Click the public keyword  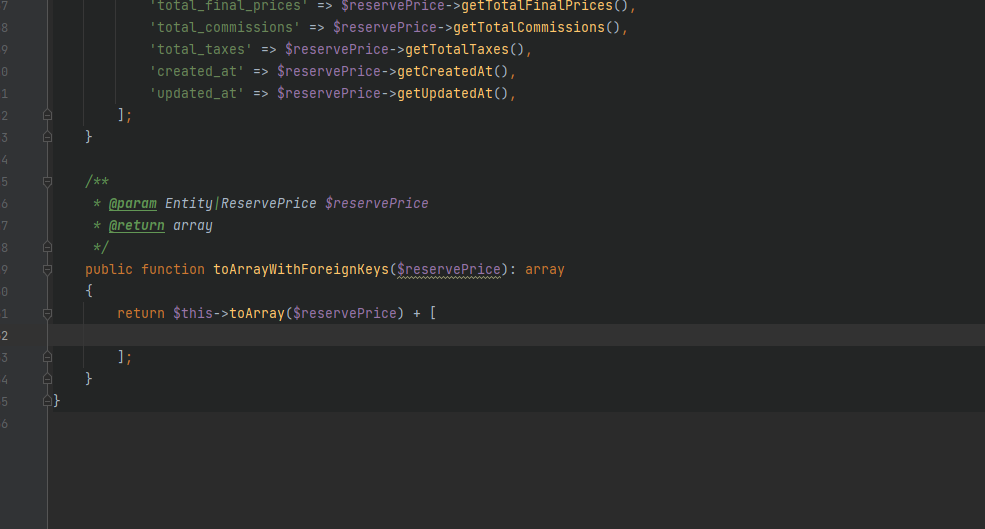[x=109, y=270]
